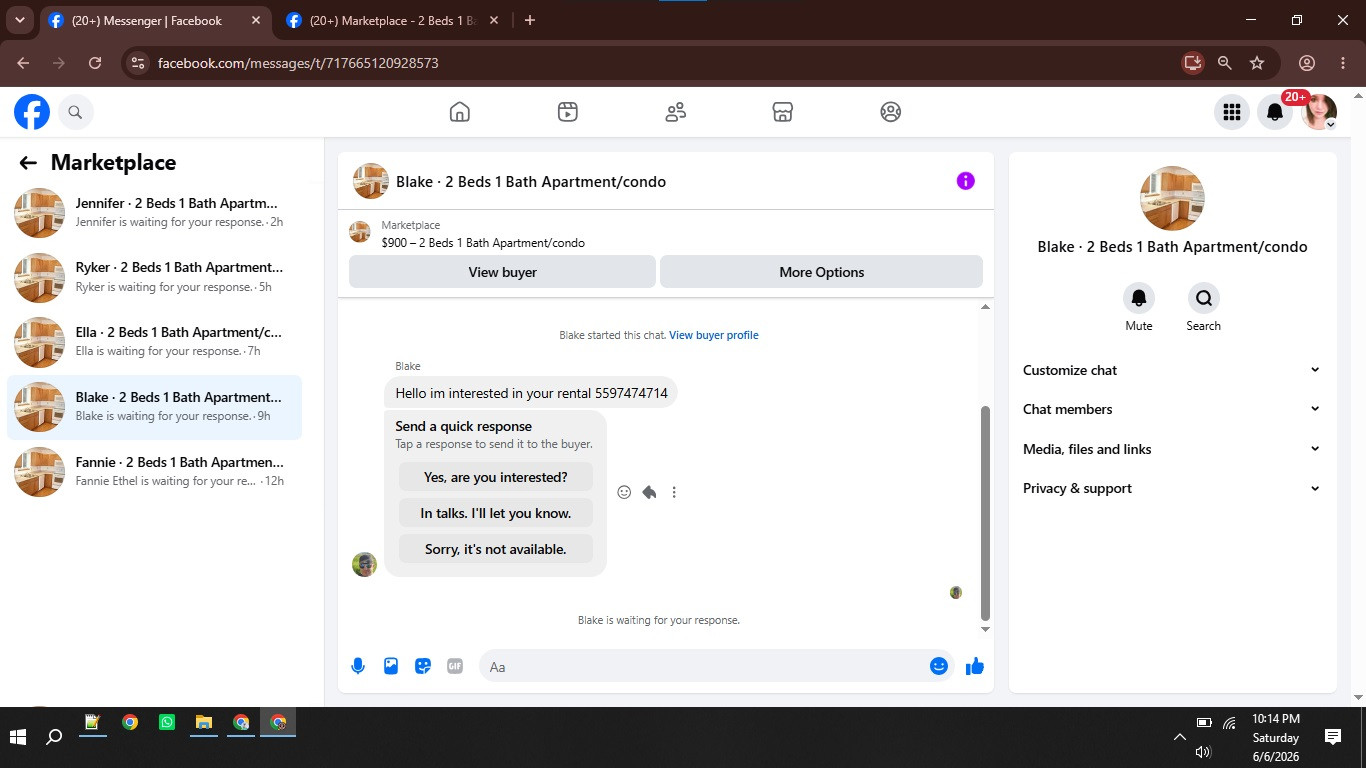Open the Facebook search magnifier
This screenshot has width=1366, height=768.
75,112
